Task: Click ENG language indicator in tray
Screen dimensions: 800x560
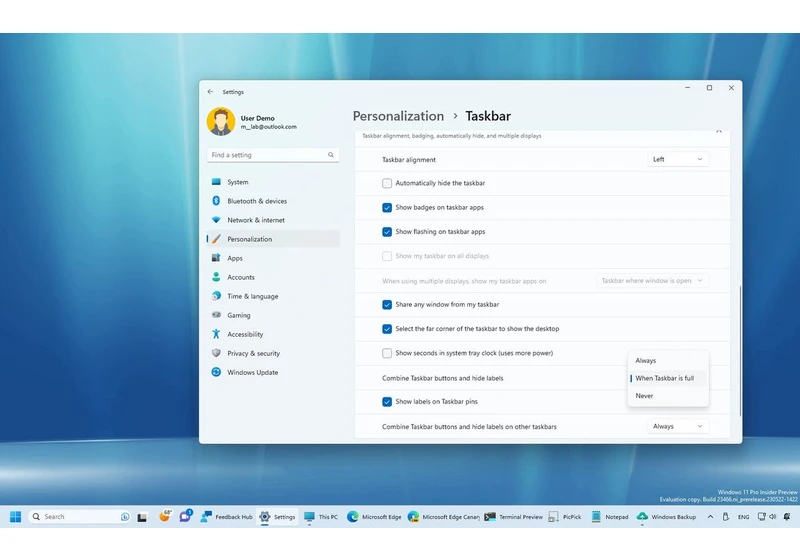Action: click(x=743, y=517)
